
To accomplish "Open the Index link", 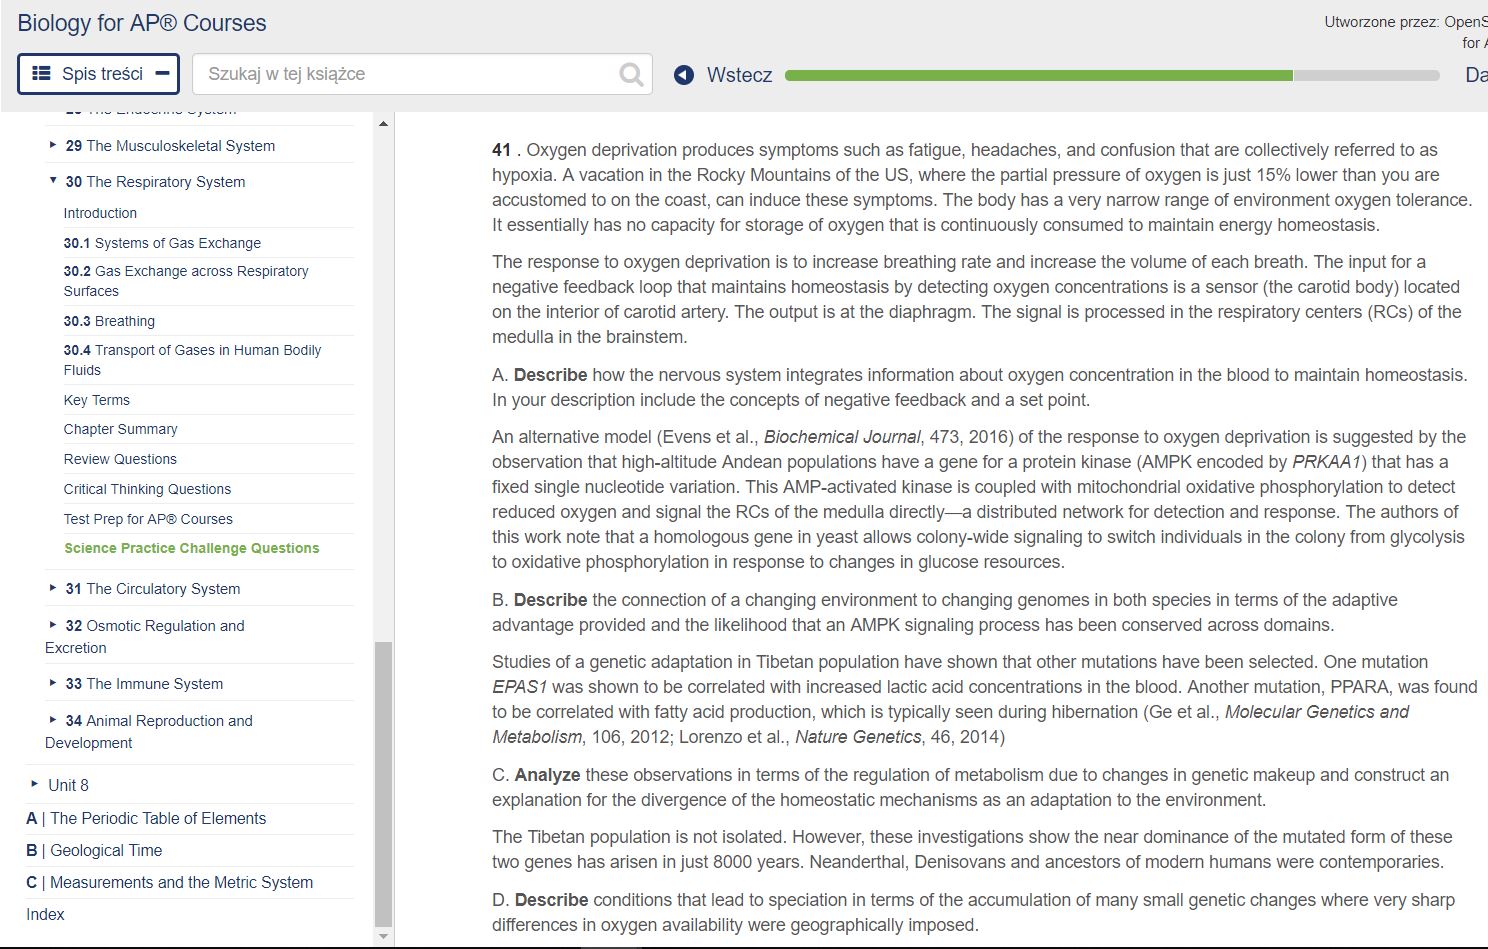I will [x=45, y=914].
